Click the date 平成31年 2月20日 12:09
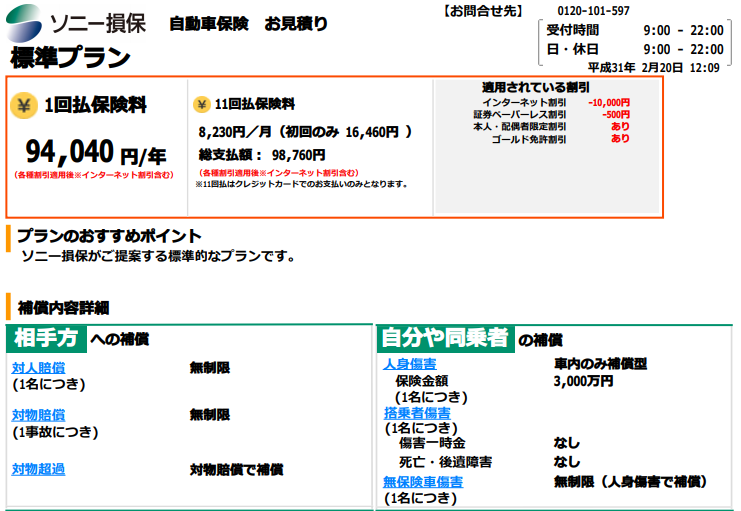This screenshot has height=511, width=741. pos(654,68)
